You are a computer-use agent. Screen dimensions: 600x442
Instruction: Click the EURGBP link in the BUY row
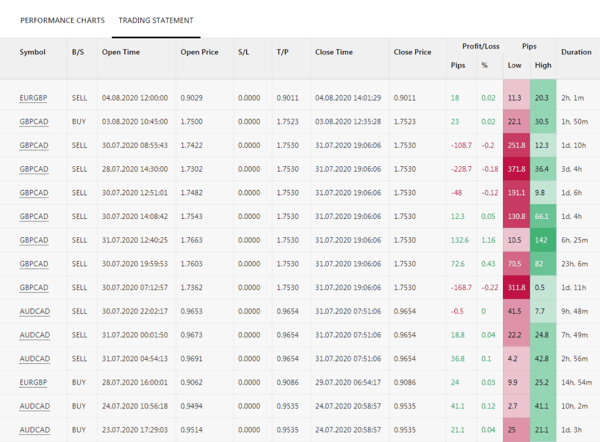coord(33,382)
